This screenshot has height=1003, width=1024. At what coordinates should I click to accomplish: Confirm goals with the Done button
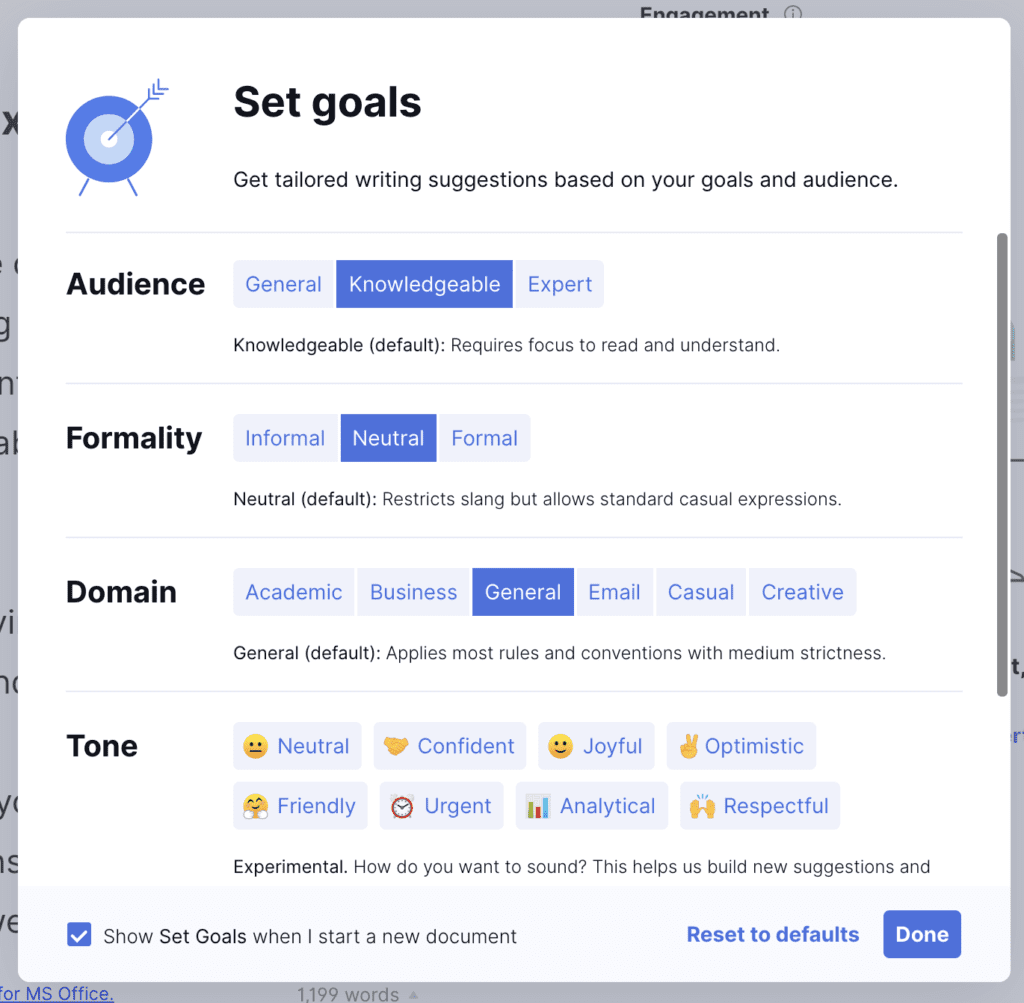tap(922, 934)
